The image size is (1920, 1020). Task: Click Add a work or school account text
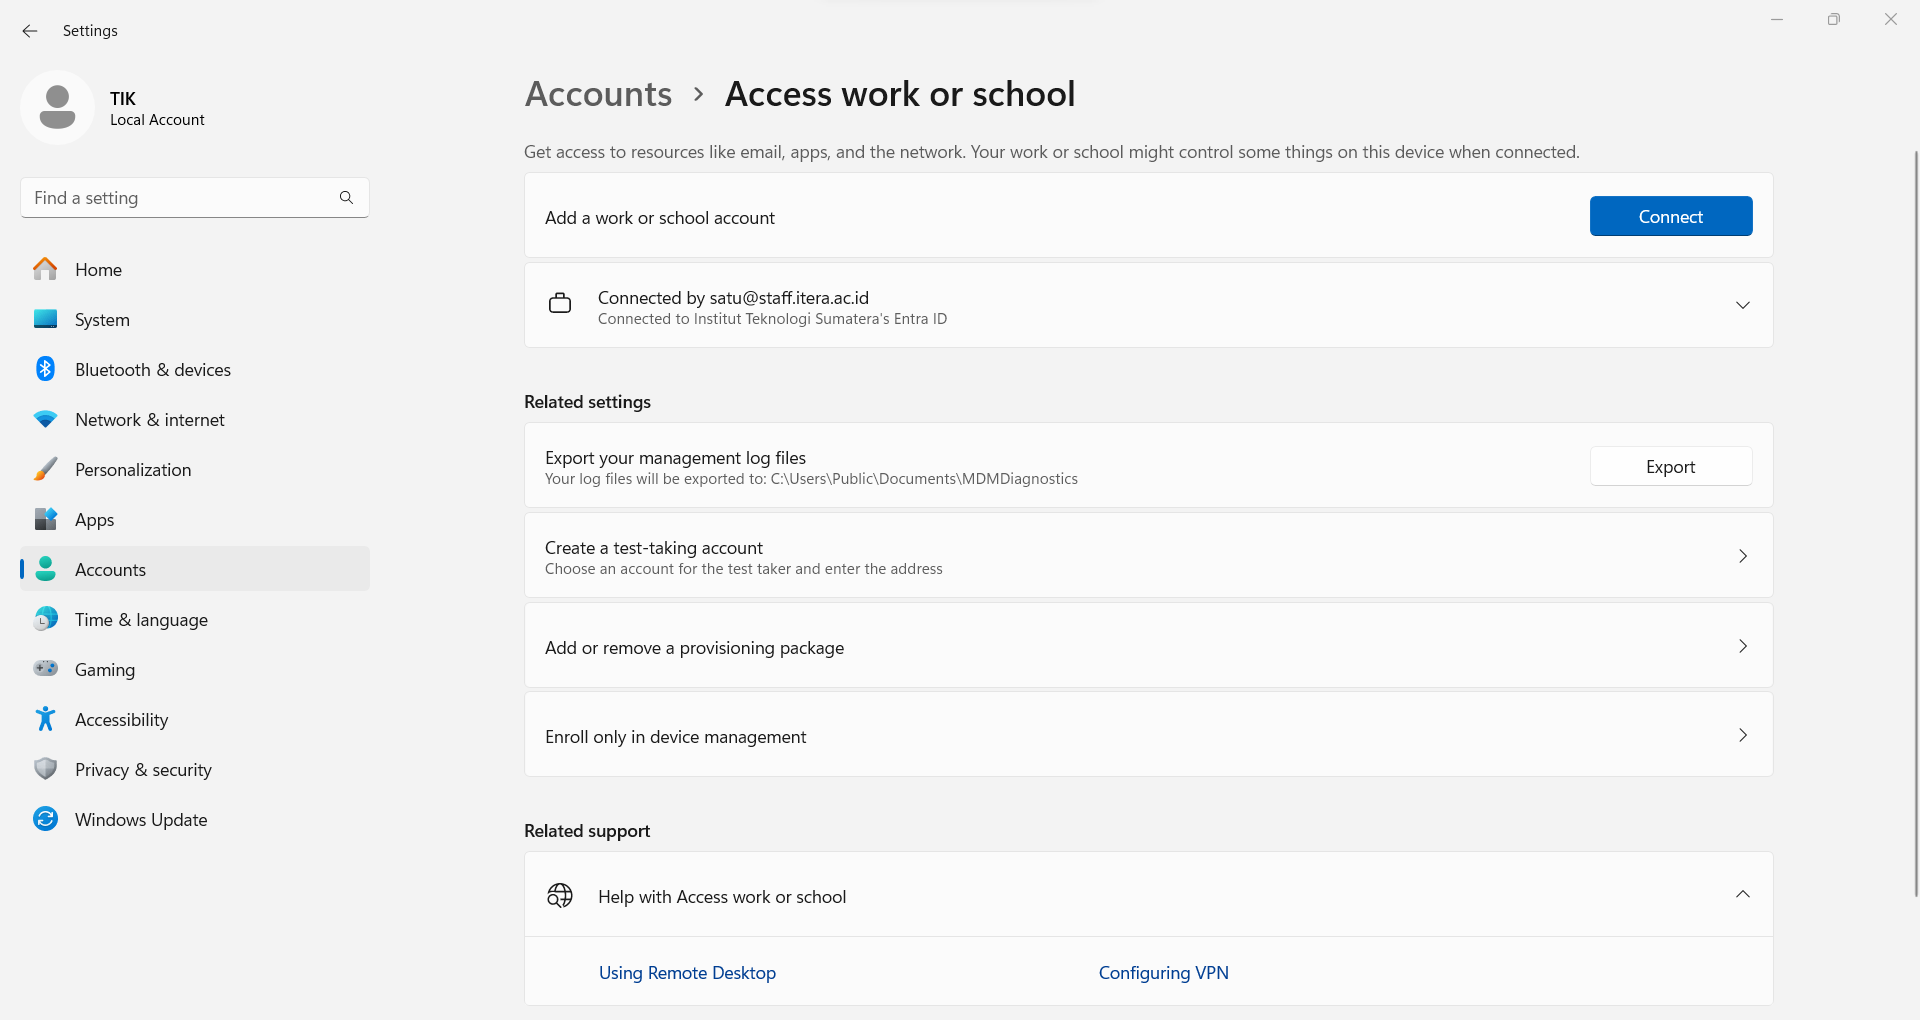(660, 218)
